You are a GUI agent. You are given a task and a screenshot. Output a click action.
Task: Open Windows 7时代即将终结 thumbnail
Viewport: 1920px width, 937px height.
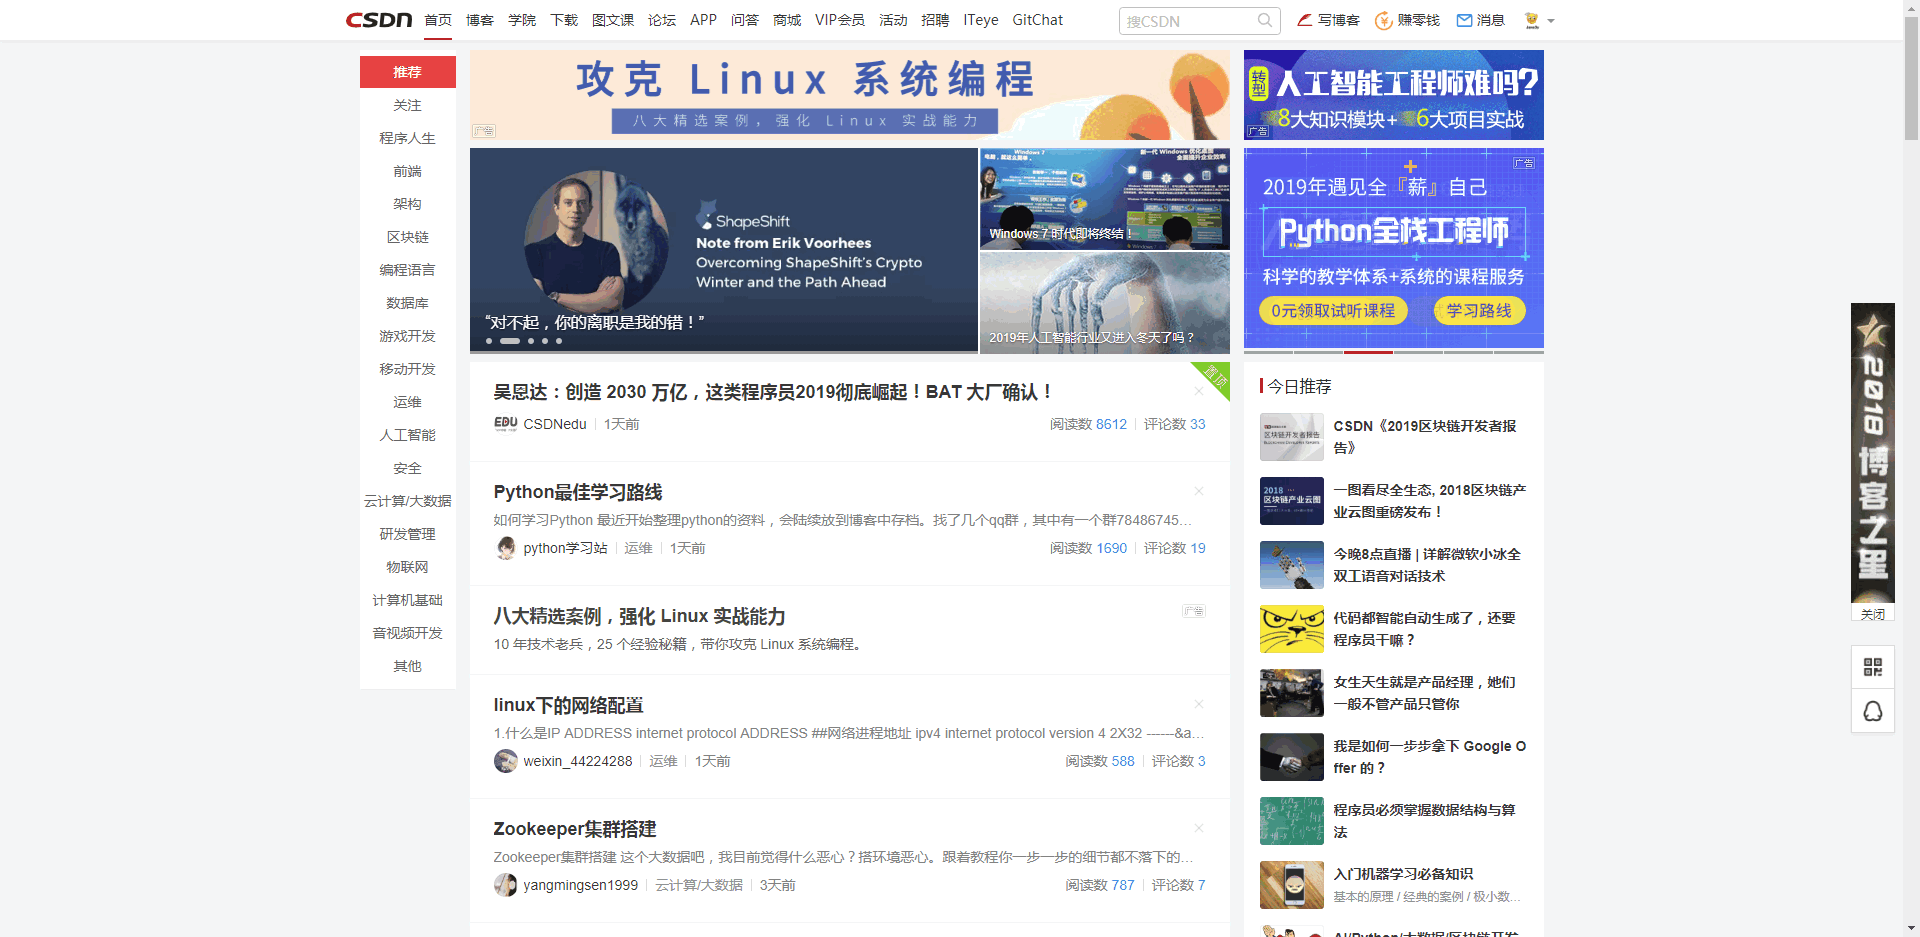[x=1105, y=198]
